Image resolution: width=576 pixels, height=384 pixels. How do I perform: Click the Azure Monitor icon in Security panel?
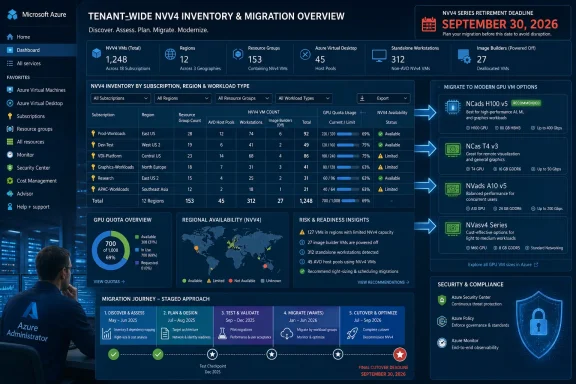(x=442, y=342)
